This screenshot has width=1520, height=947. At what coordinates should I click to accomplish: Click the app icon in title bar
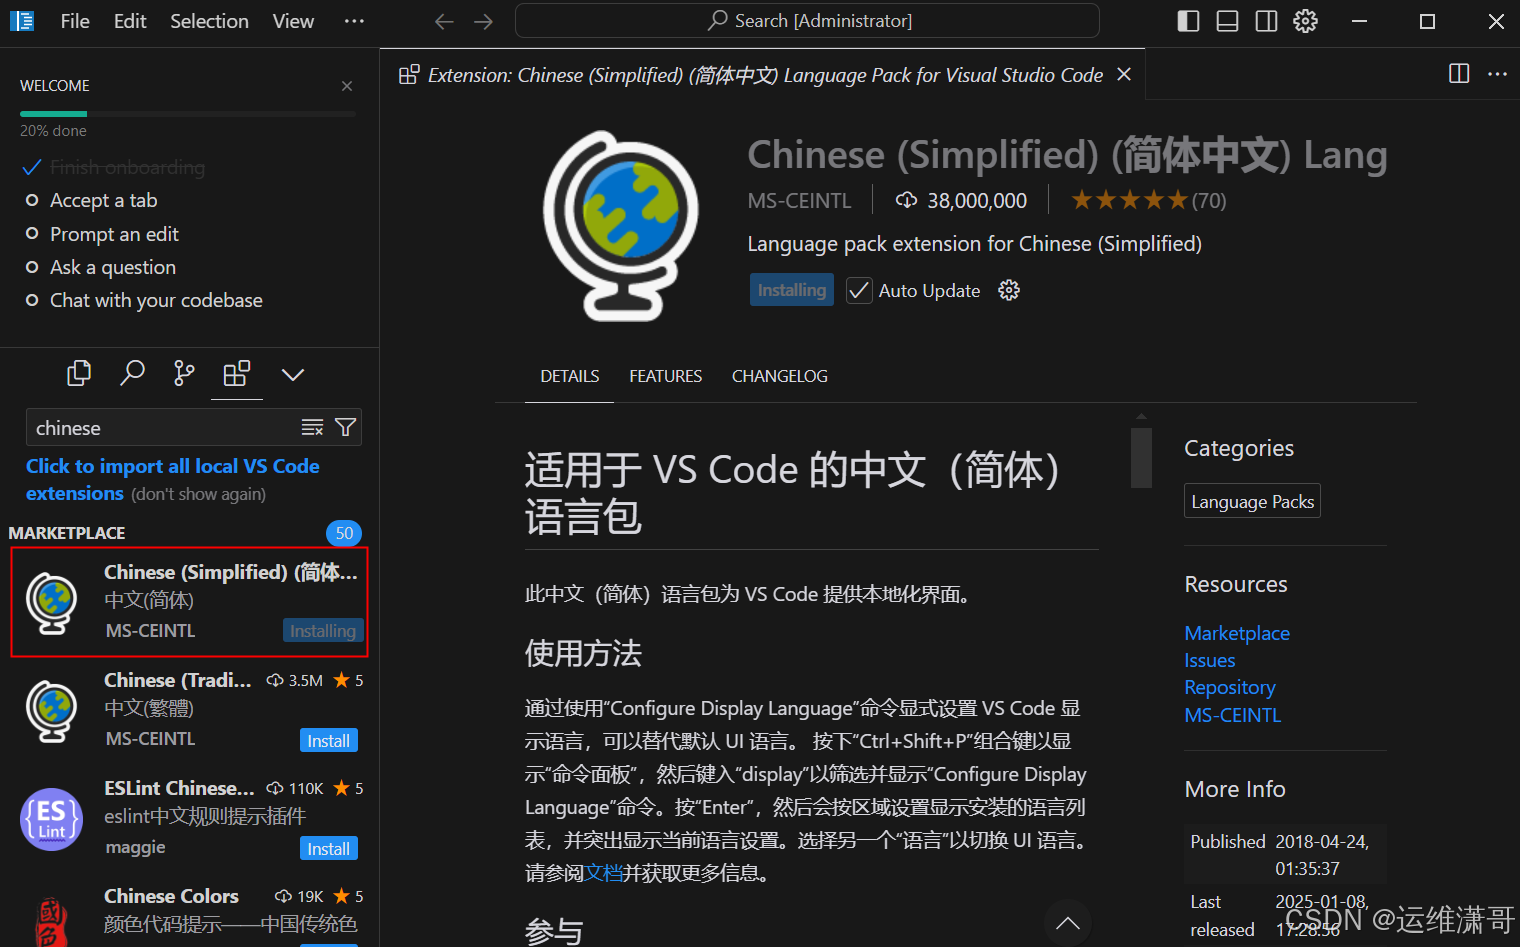[22, 21]
